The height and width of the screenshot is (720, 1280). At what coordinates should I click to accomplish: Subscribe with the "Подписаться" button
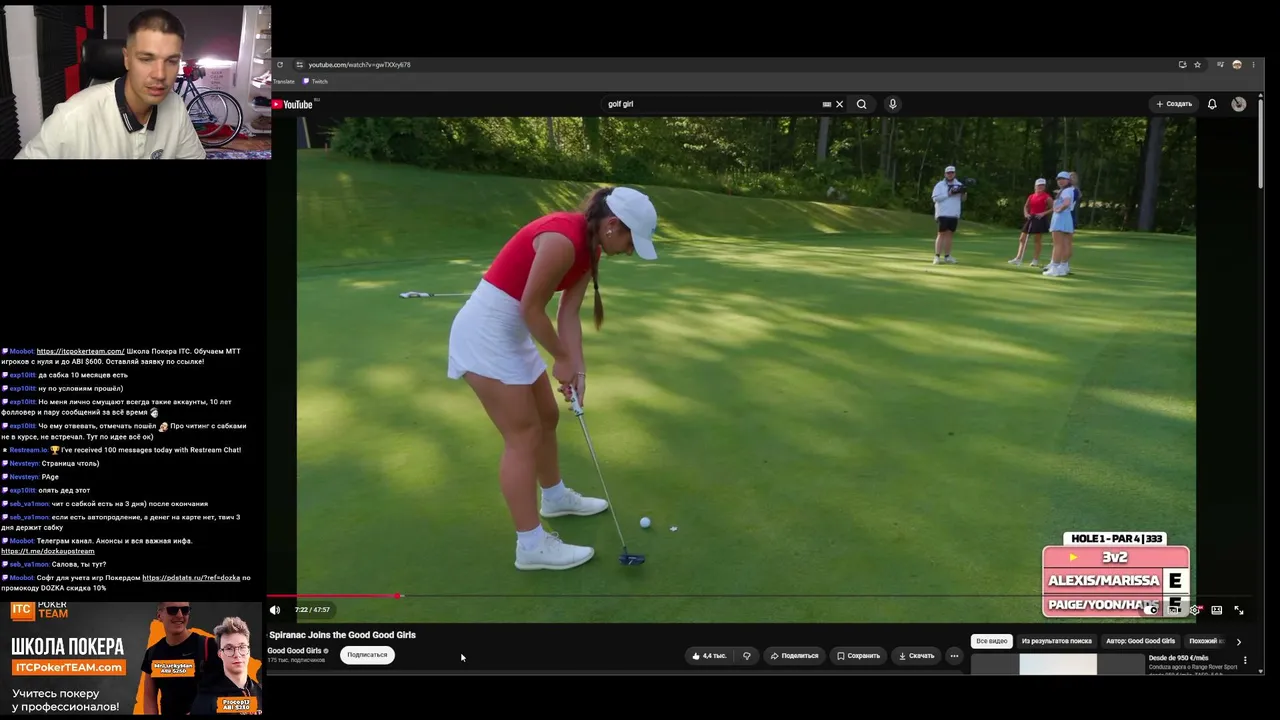[367, 655]
